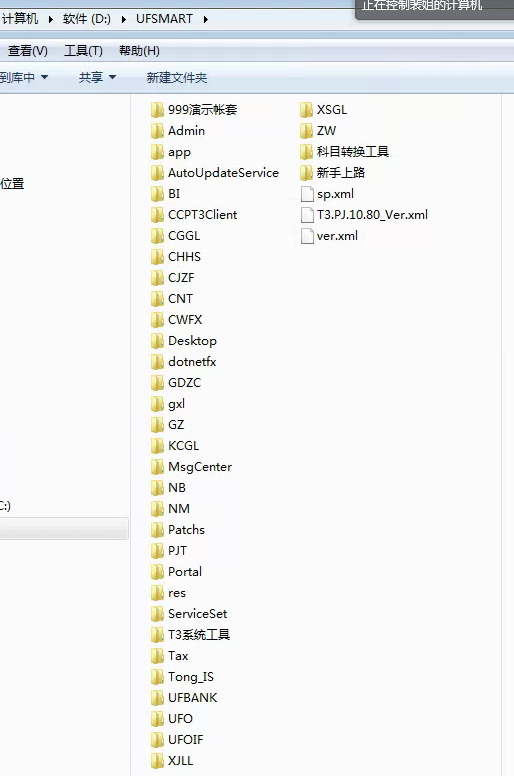The width and height of the screenshot is (514, 776).
Task: Select the 科目转换工具 folder icon
Action: point(306,151)
